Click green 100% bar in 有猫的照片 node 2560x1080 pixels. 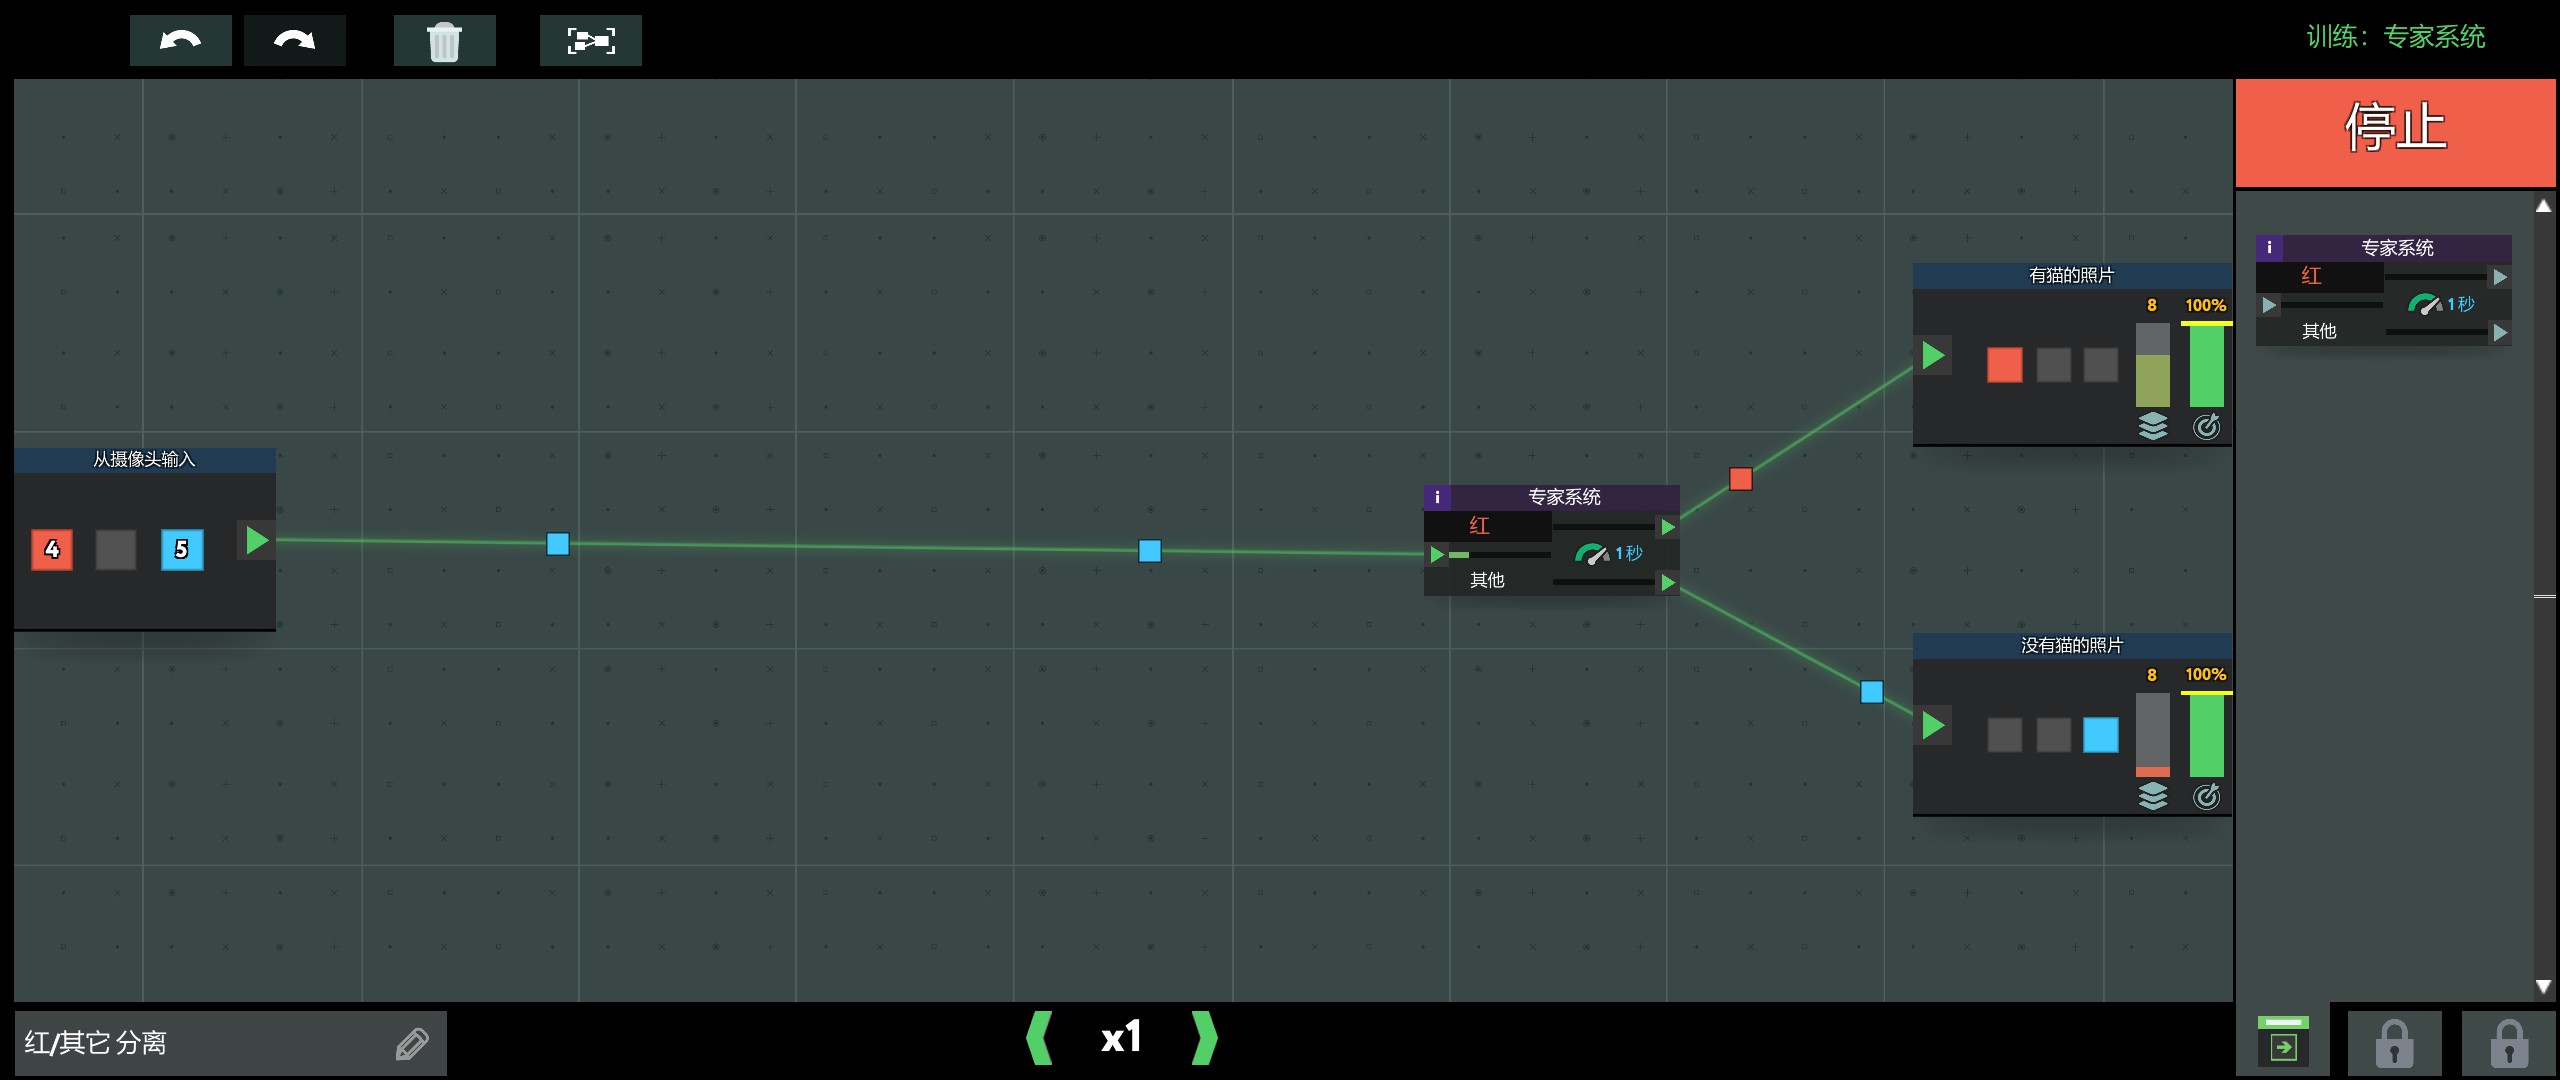(x=2206, y=365)
